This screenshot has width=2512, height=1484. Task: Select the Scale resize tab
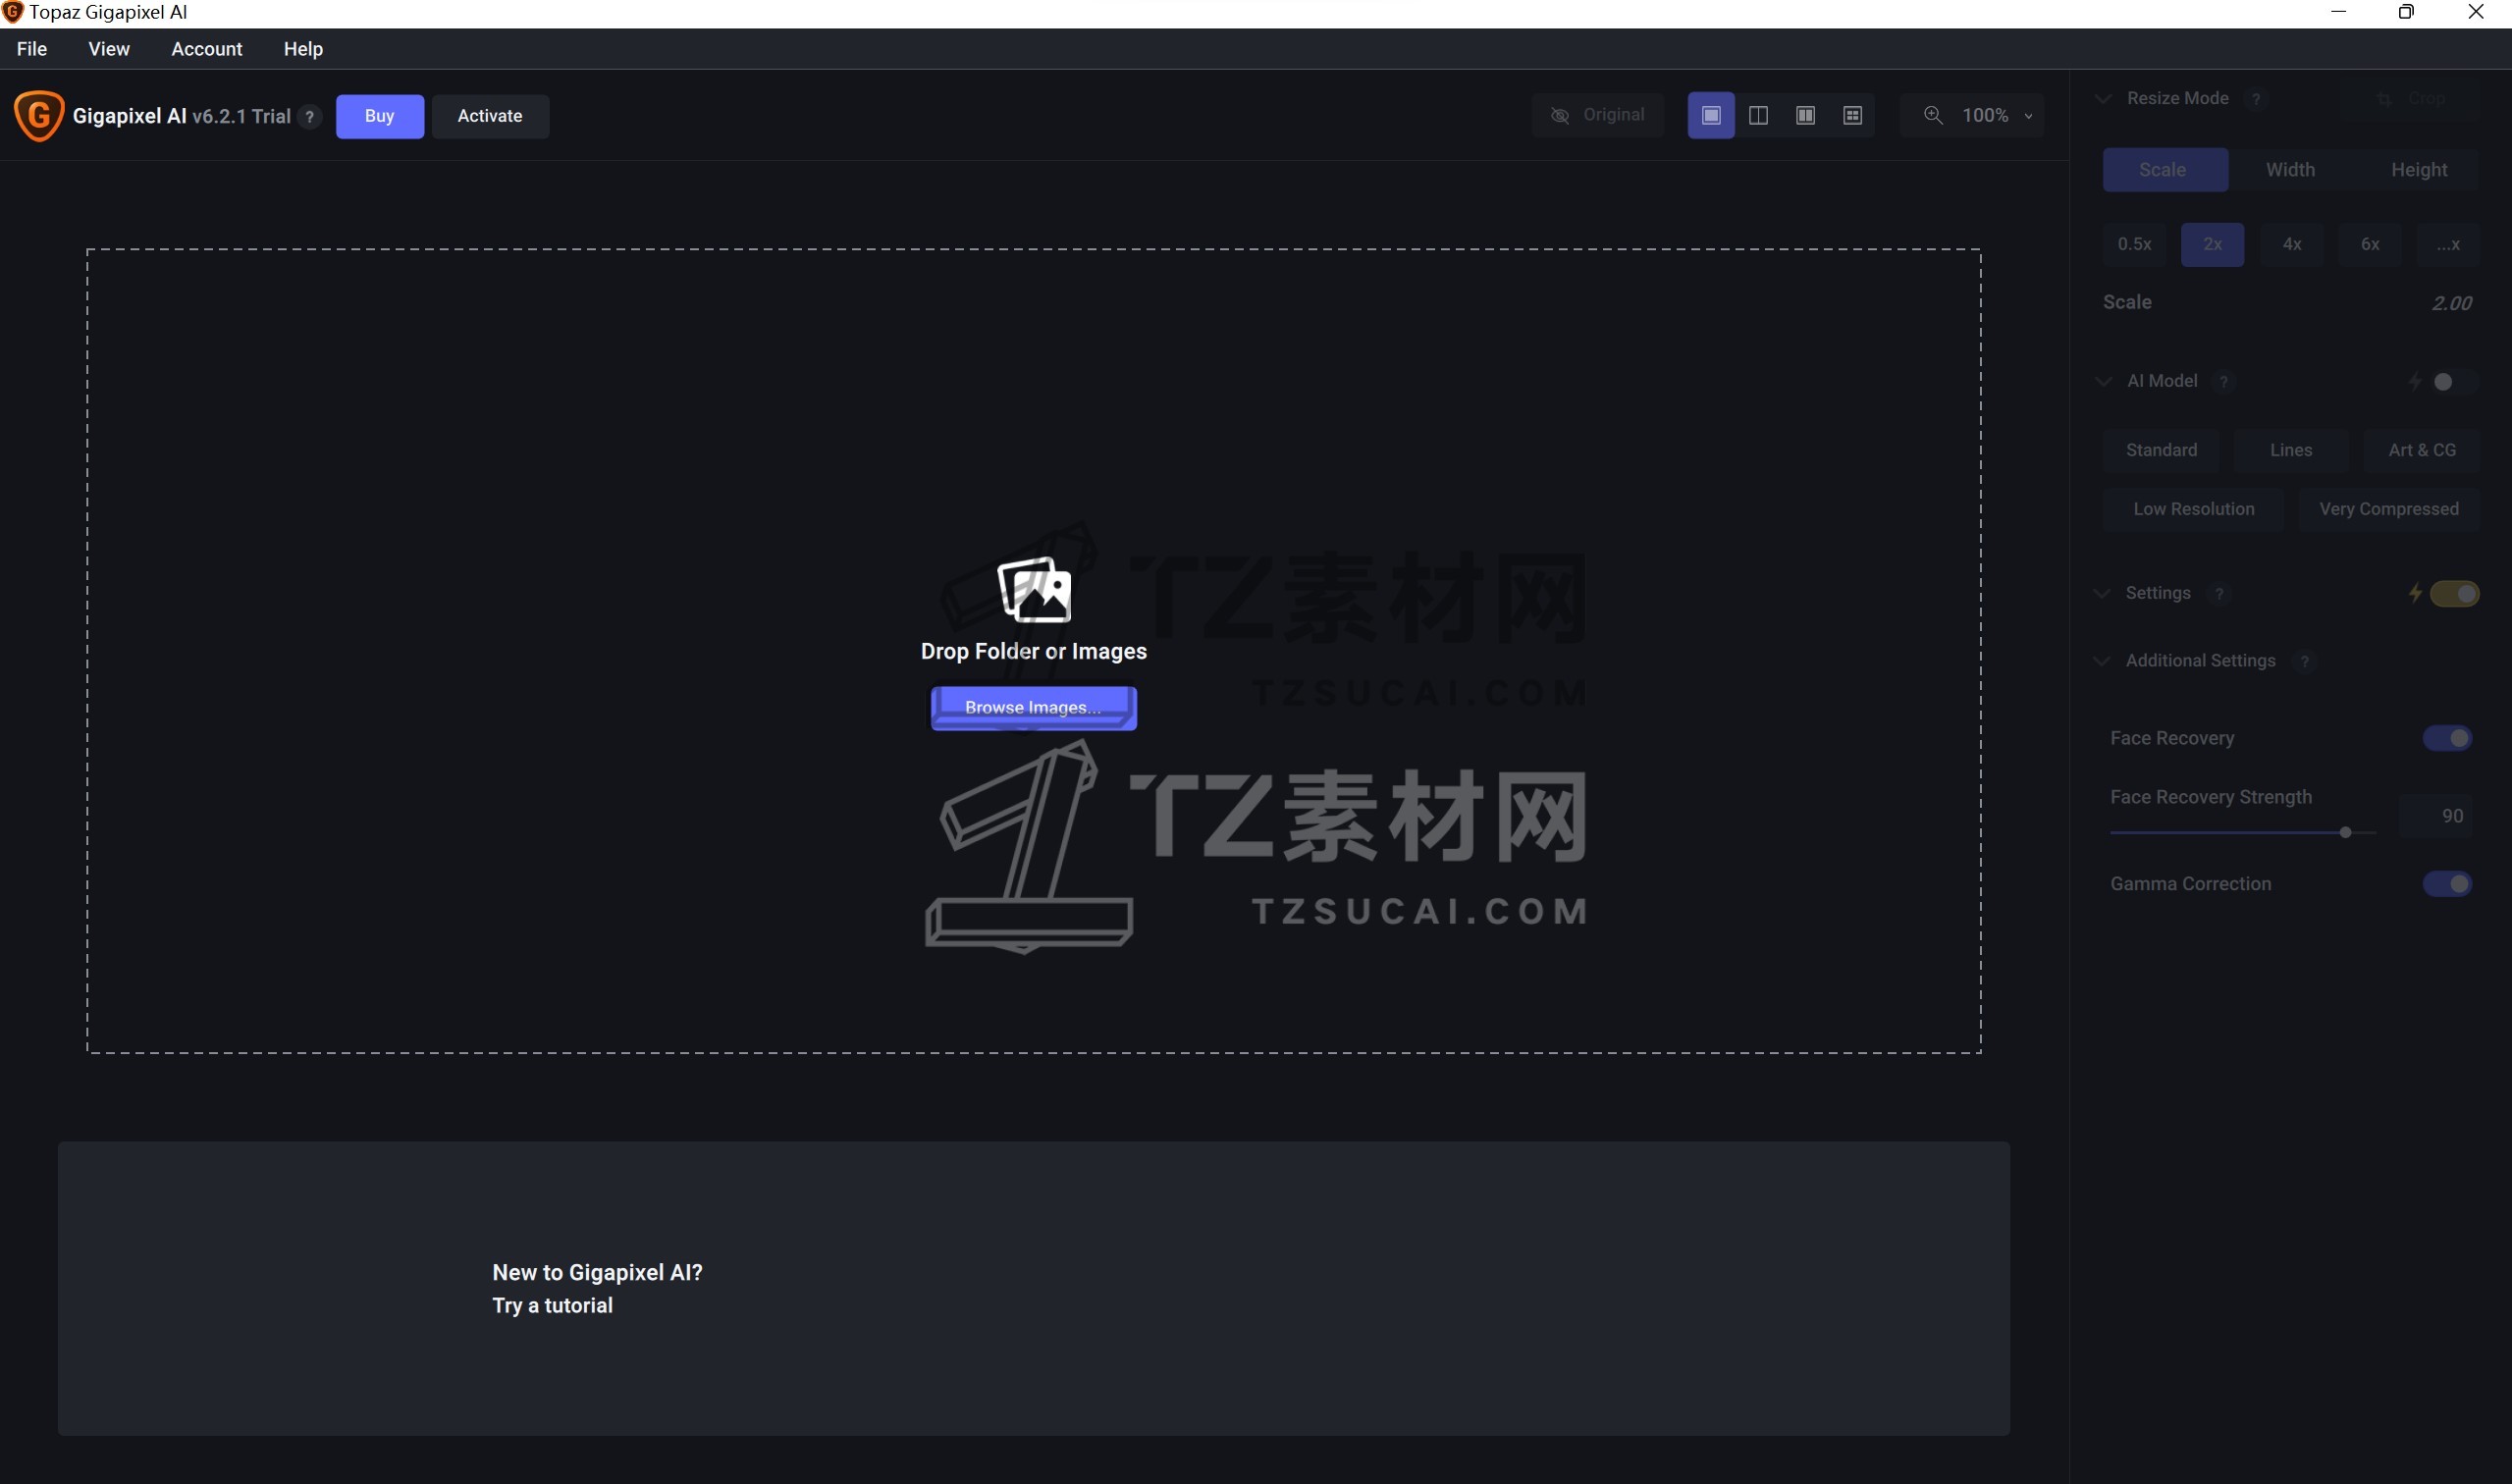coord(2165,170)
